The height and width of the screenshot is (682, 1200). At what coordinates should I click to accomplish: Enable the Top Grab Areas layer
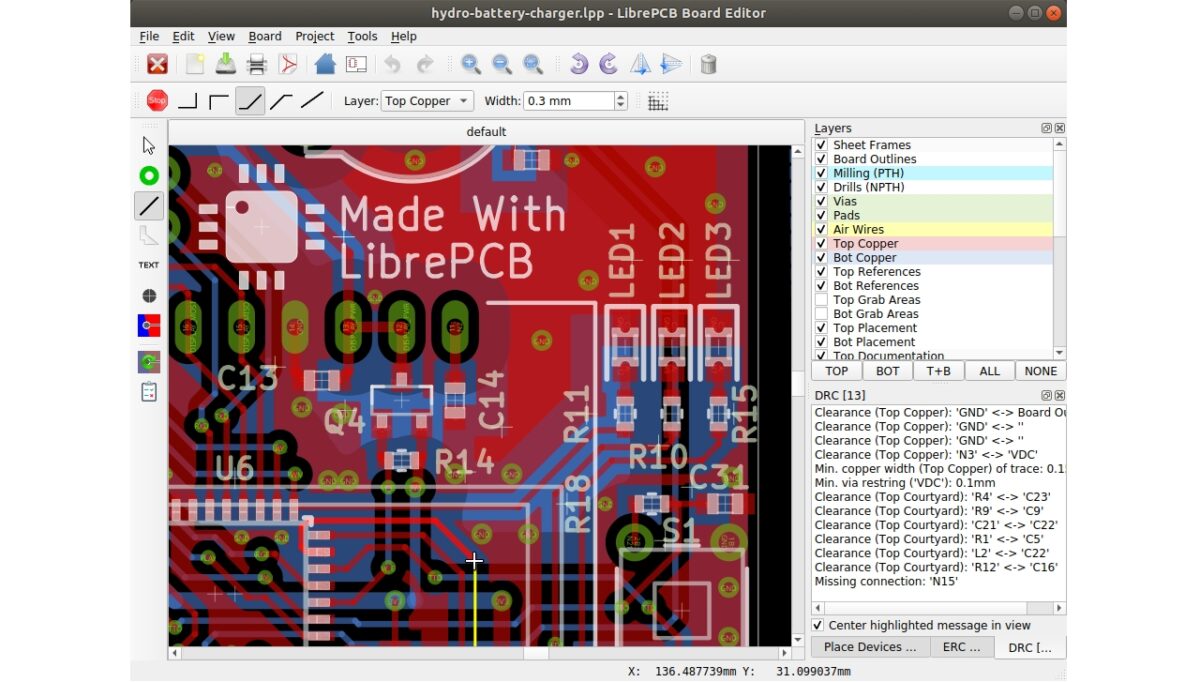click(x=821, y=299)
